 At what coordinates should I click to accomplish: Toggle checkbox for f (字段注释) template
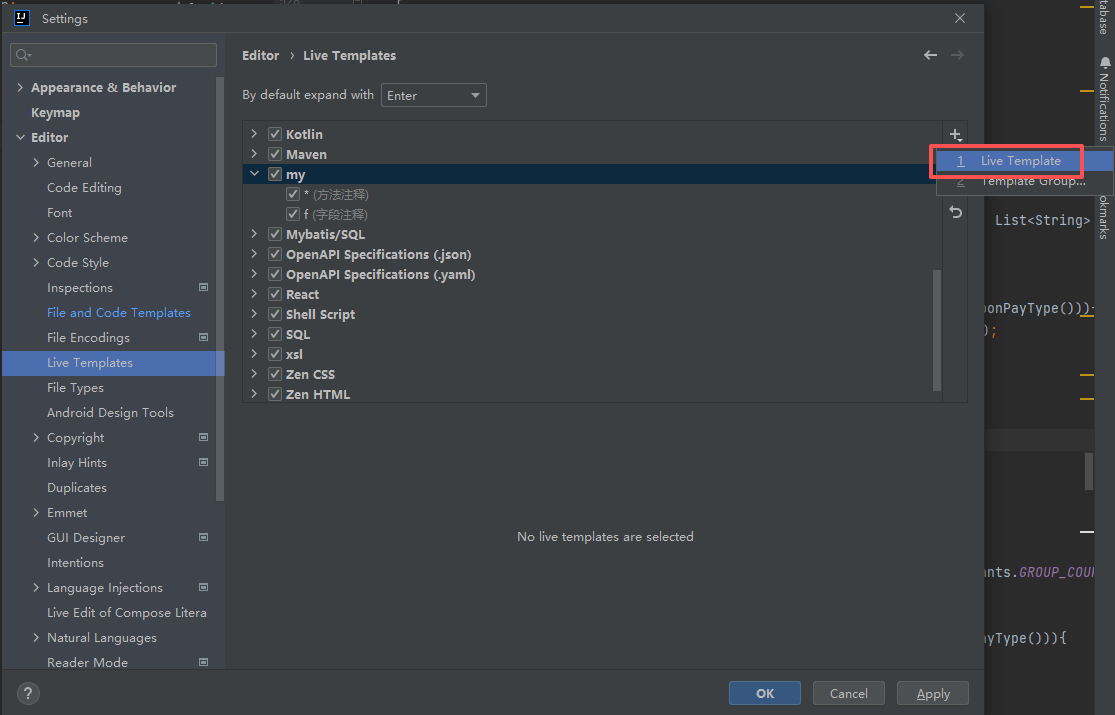[x=292, y=213]
